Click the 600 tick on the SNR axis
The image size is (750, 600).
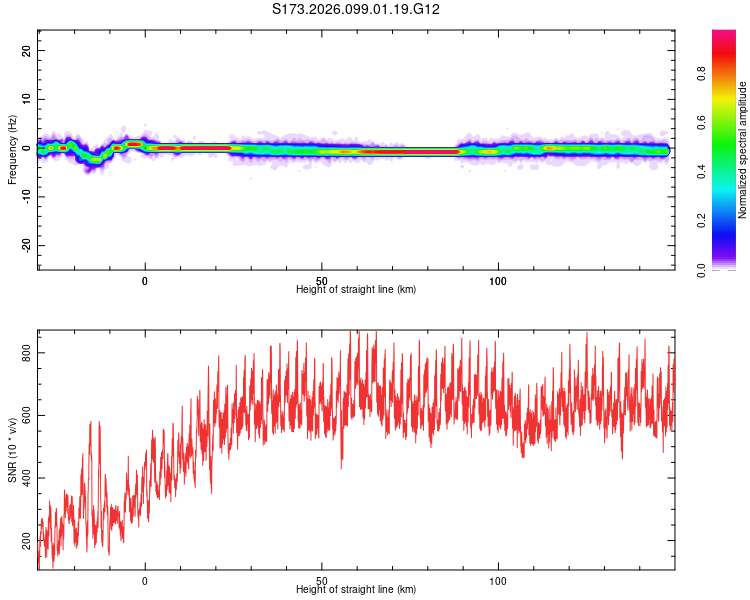coord(29,415)
